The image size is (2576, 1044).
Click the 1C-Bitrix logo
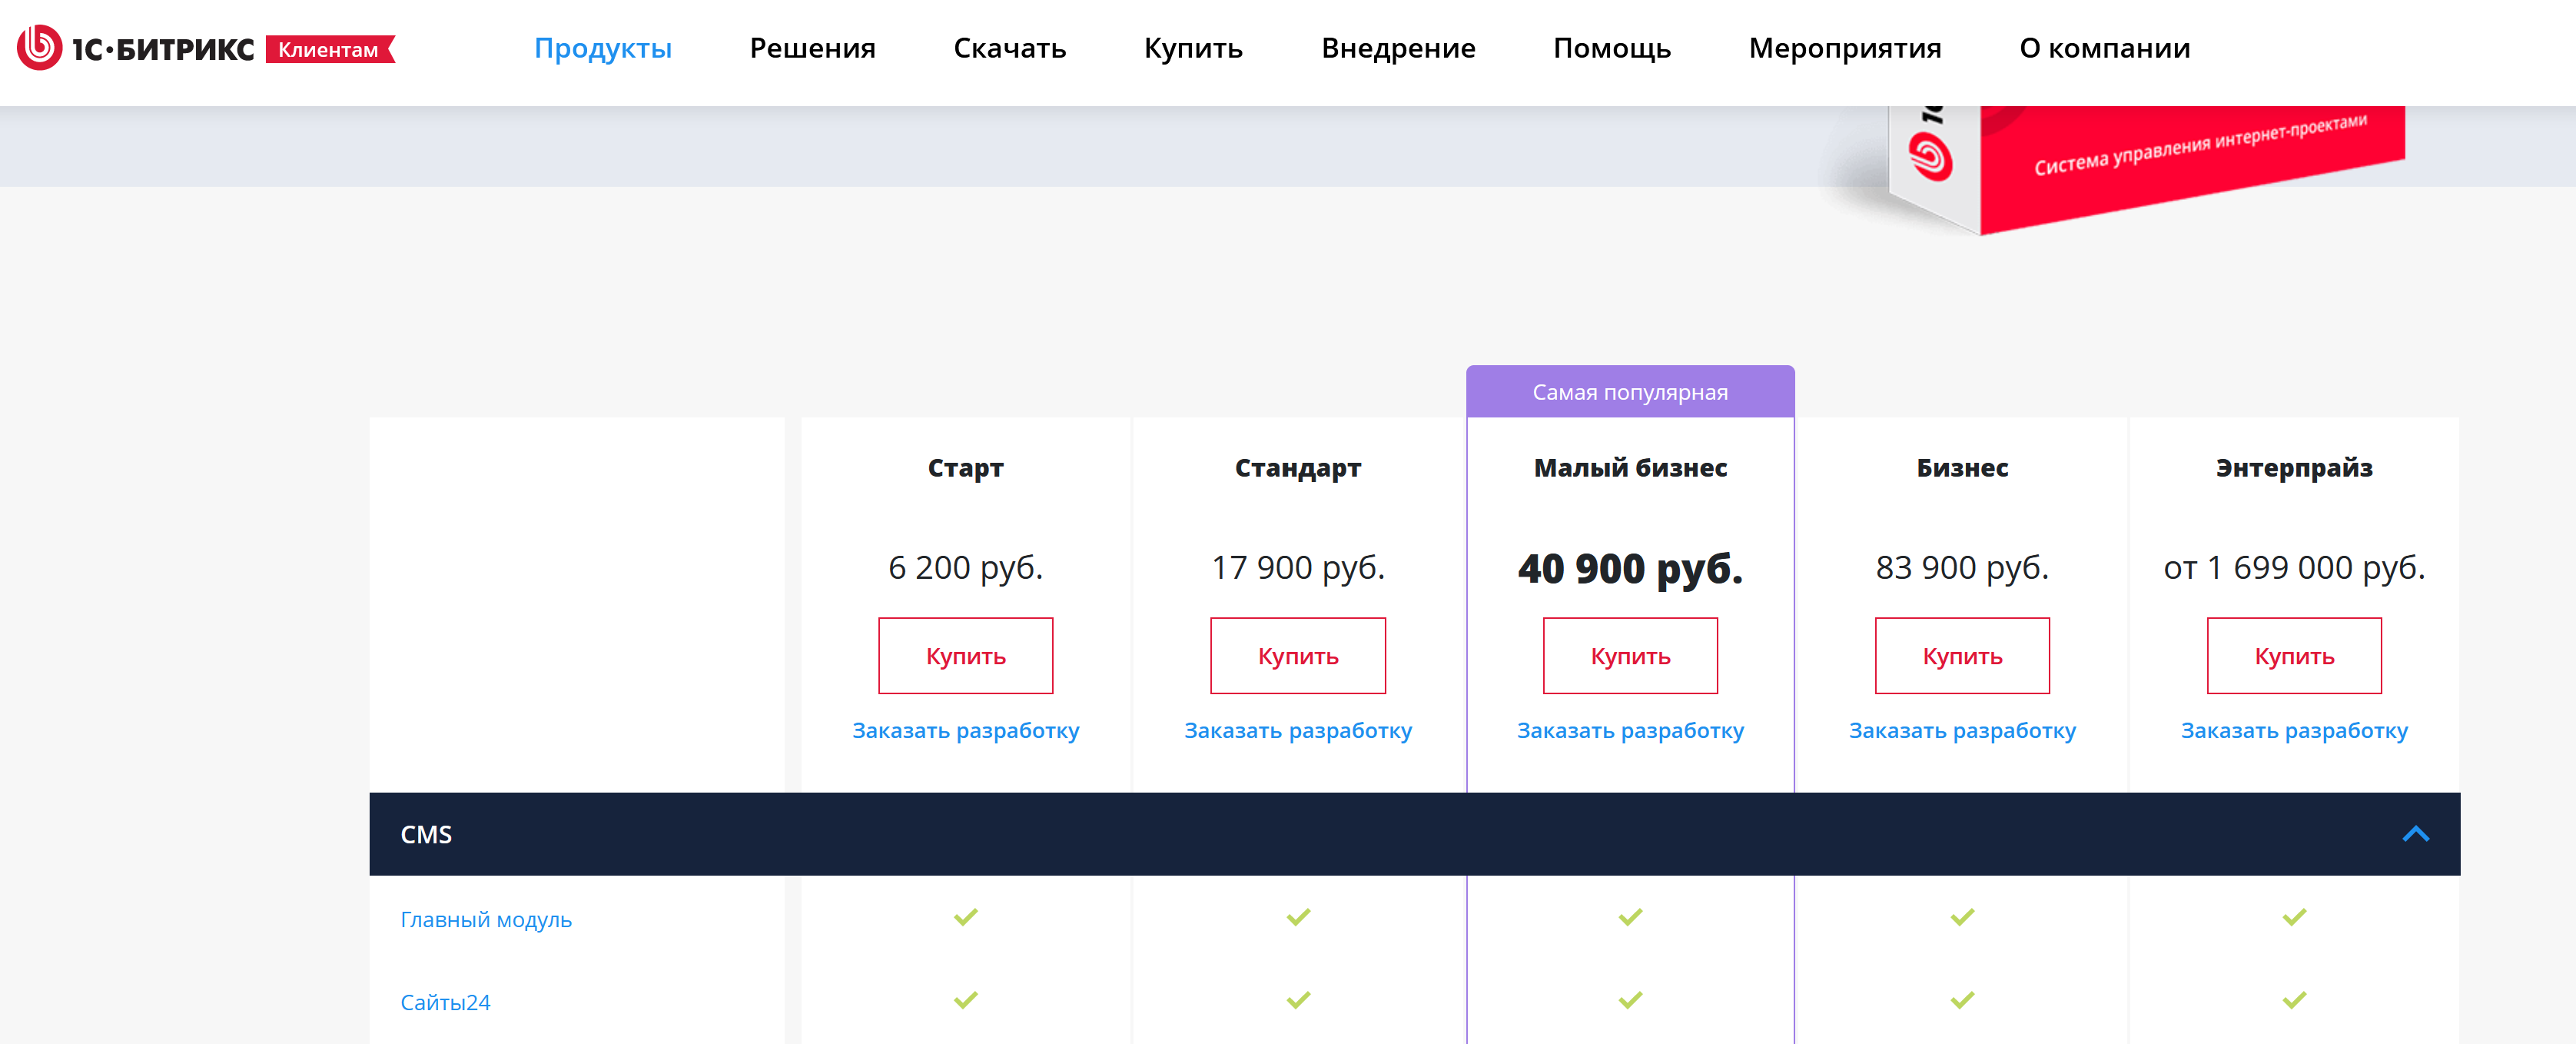[136, 48]
